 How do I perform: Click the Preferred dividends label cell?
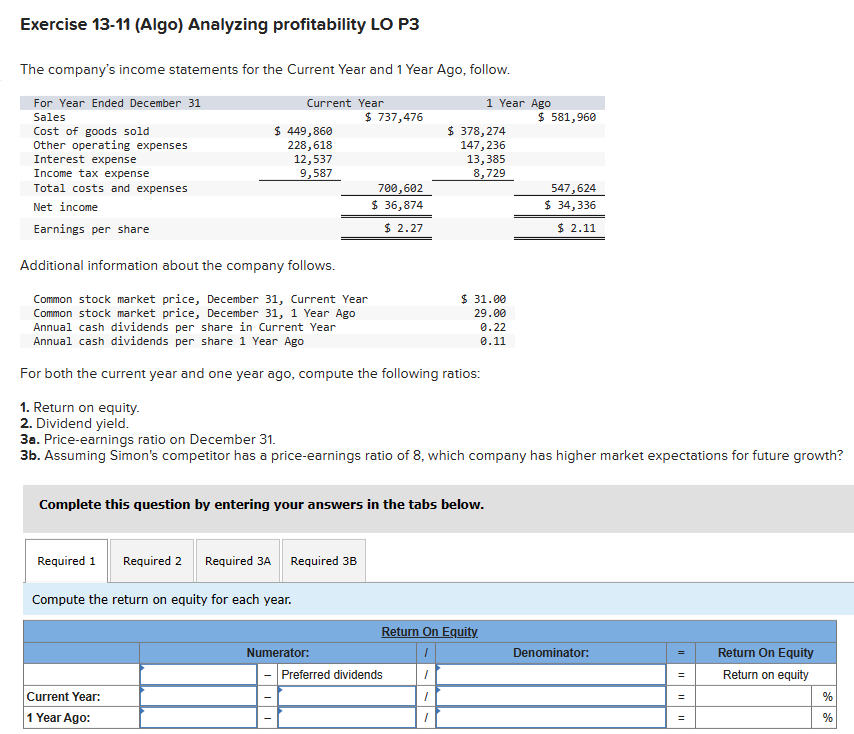pyautogui.click(x=347, y=675)
